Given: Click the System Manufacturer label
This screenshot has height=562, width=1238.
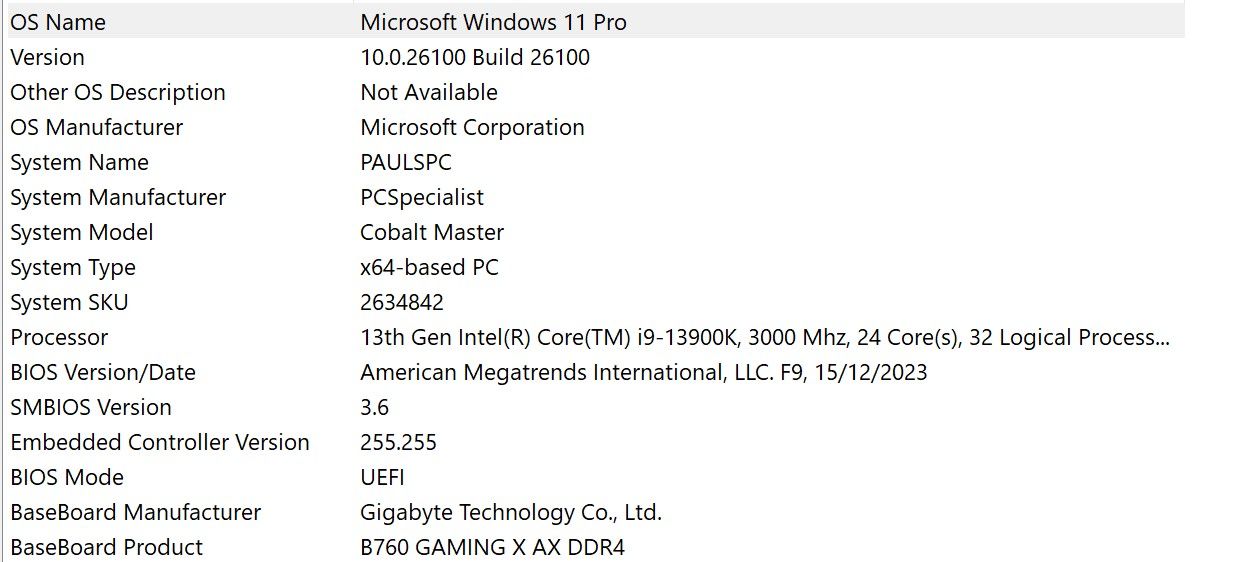Looking at the screenshot, I should pyautogui.click(x=118, y=197).
